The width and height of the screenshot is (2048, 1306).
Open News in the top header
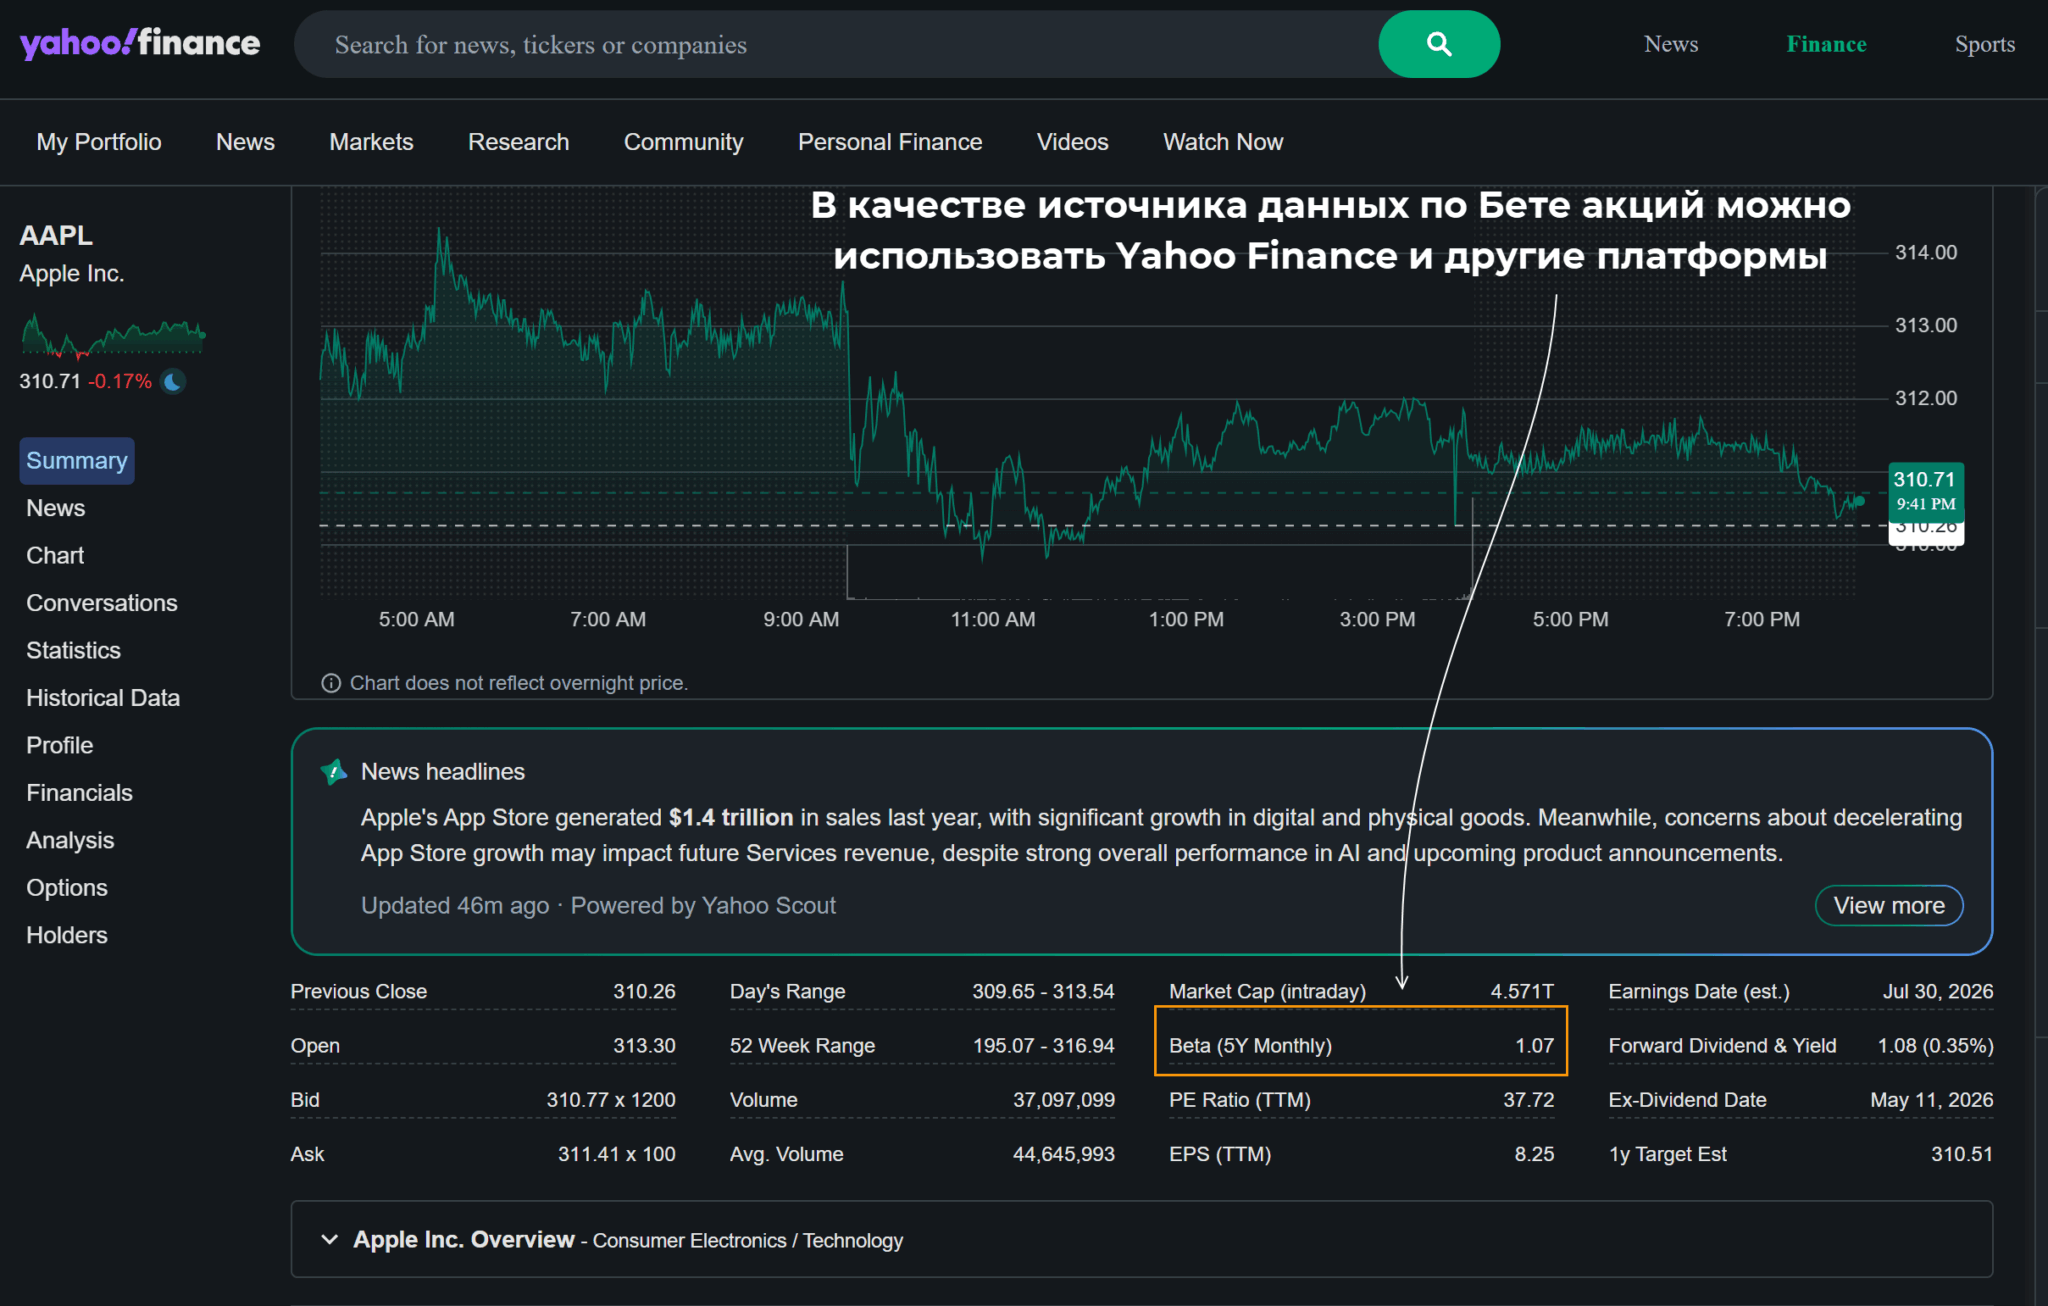(x=1671, y=44)
